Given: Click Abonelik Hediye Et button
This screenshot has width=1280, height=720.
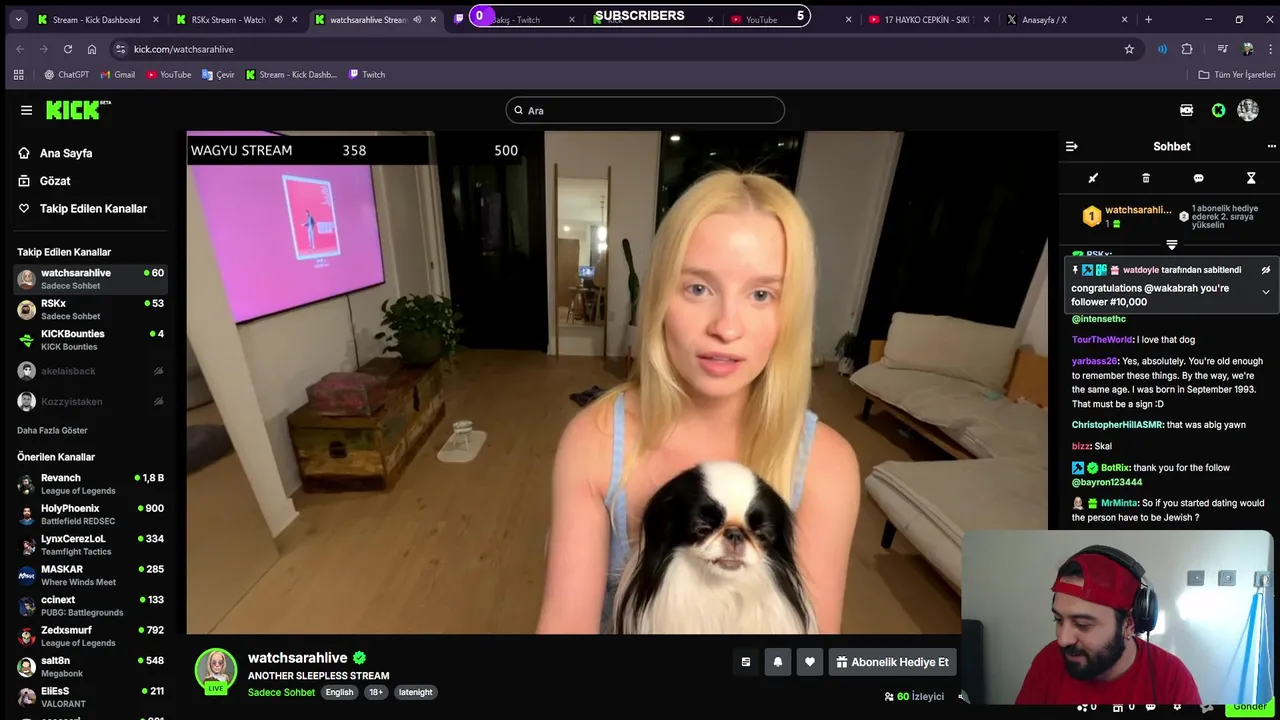Looking at the screenshot, I should 892,662.
